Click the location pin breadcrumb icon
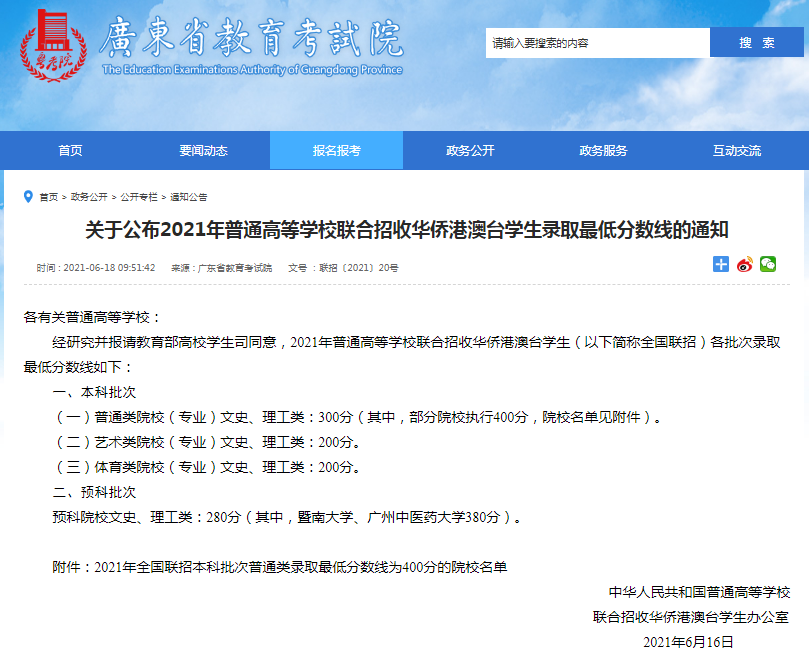 28,196
